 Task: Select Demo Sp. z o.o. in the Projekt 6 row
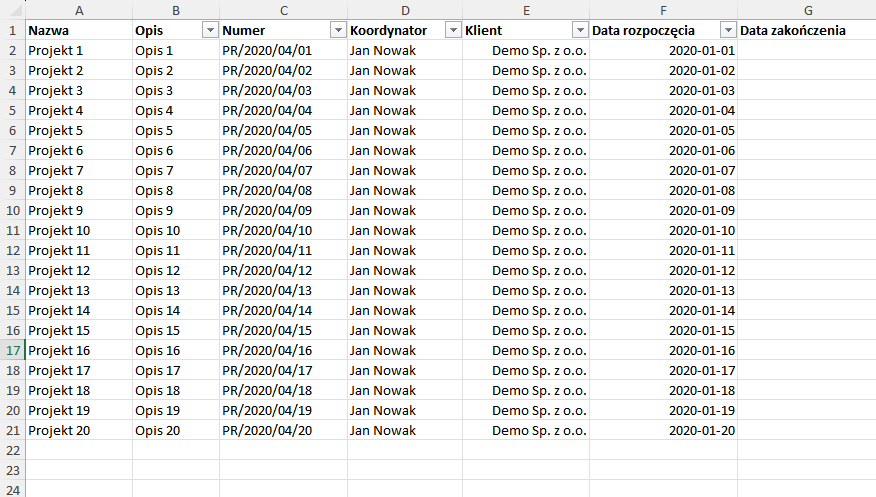click(526, 151)
